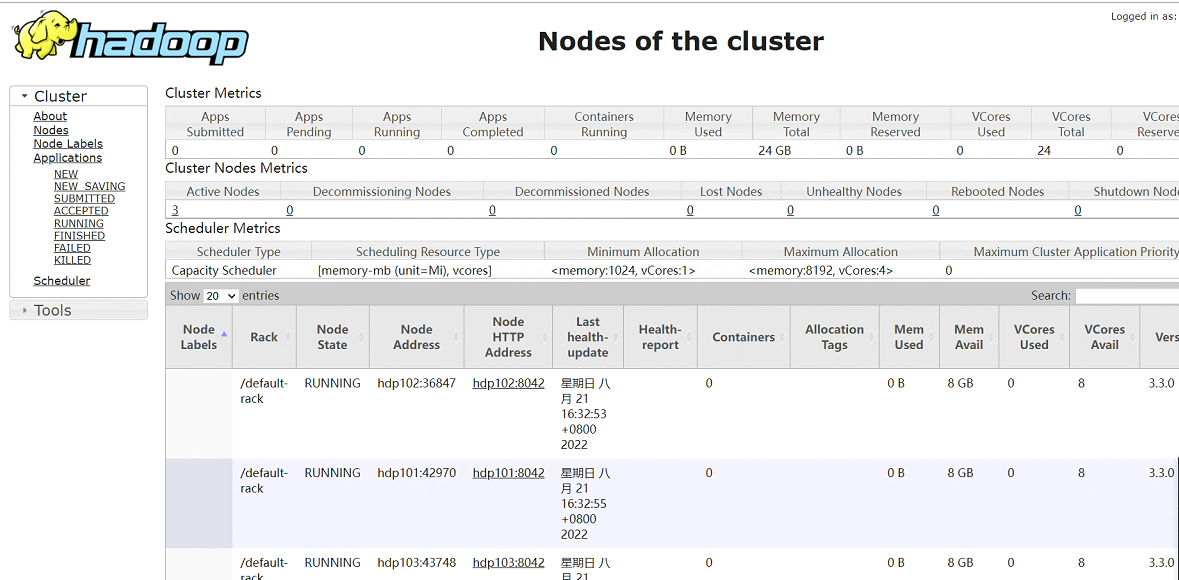Click the Apps Submitted column header
The width and height of the screenshot is (1179, 580).
click(x=215, y=124)
